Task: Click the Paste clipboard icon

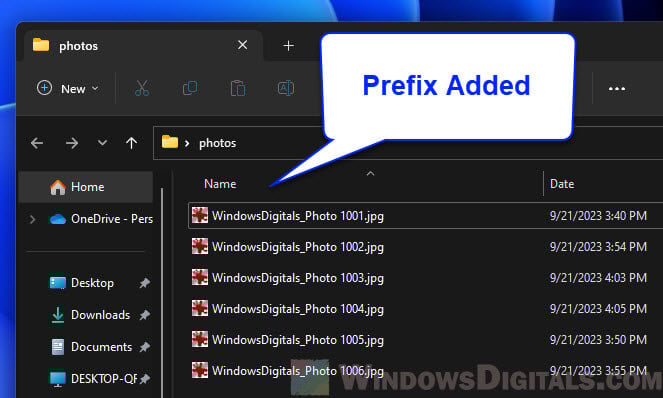Action: point(238,88)
